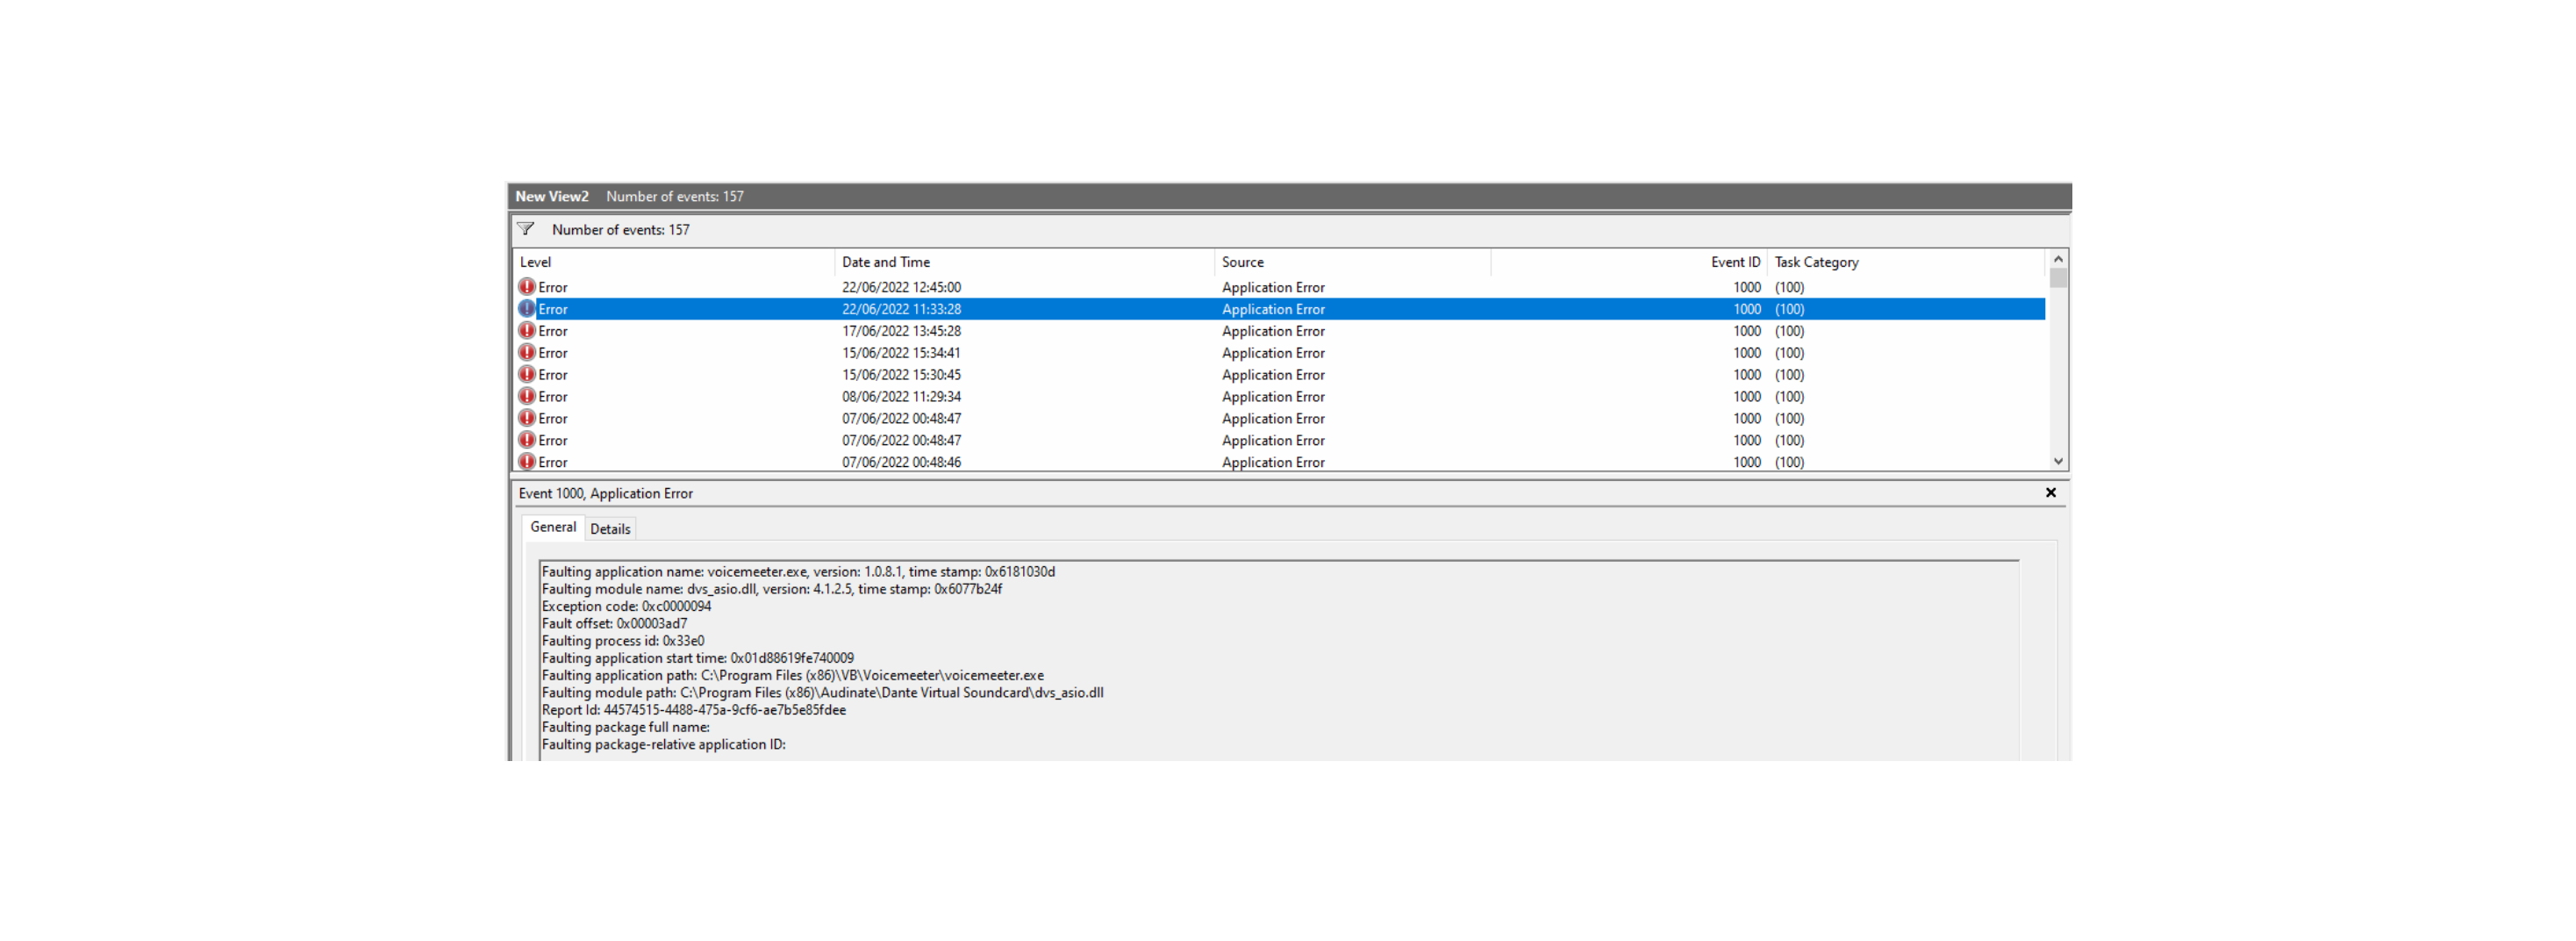The image size is (2576, 941).
Task: Click error icon of 15/06/2022 15:30:45 row
Action: click(527, 375)
